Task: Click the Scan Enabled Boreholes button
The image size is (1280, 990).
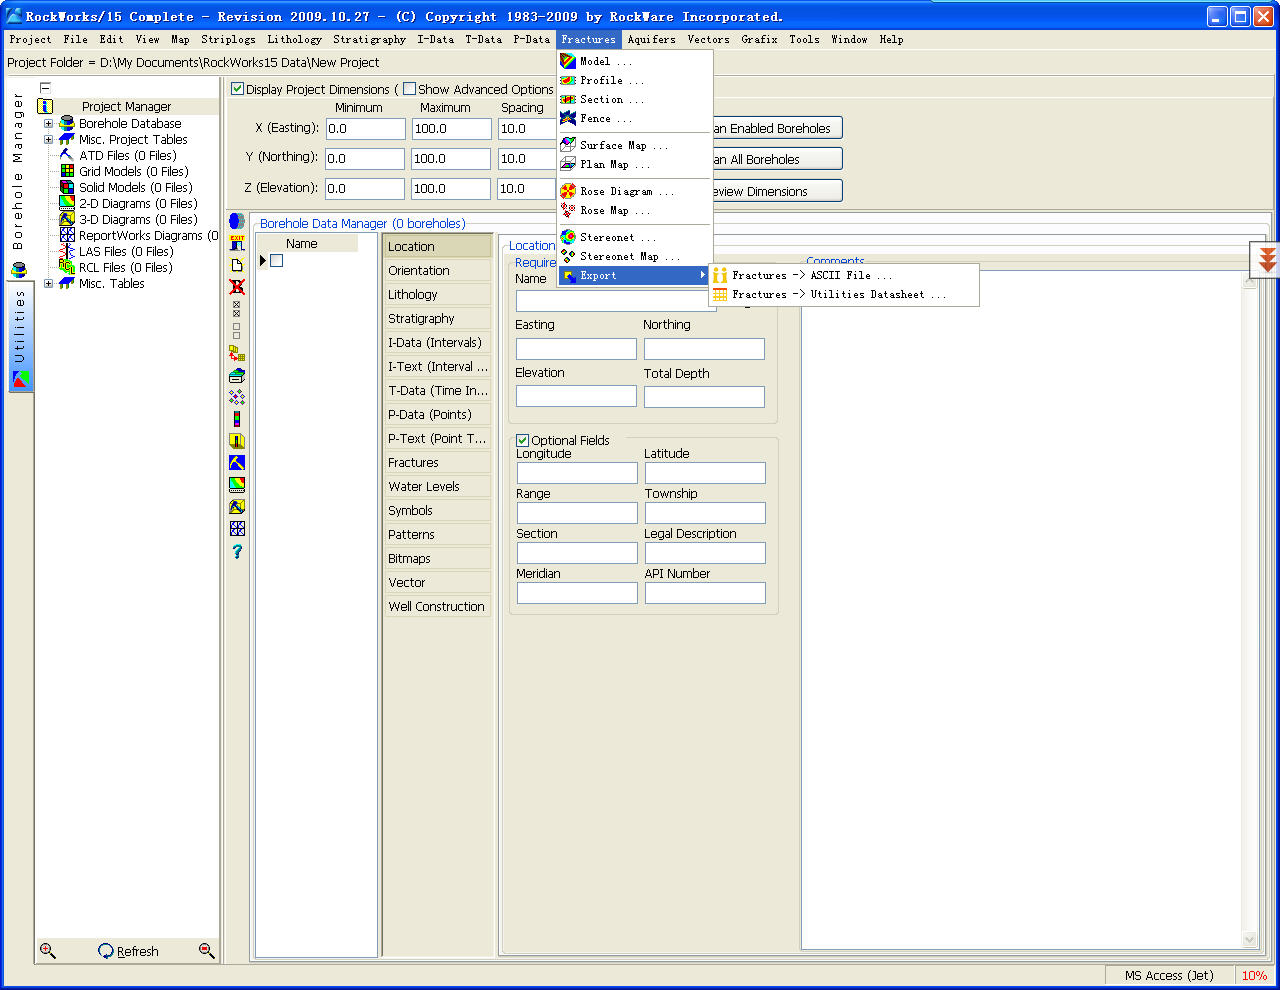Action: (777, 128)
